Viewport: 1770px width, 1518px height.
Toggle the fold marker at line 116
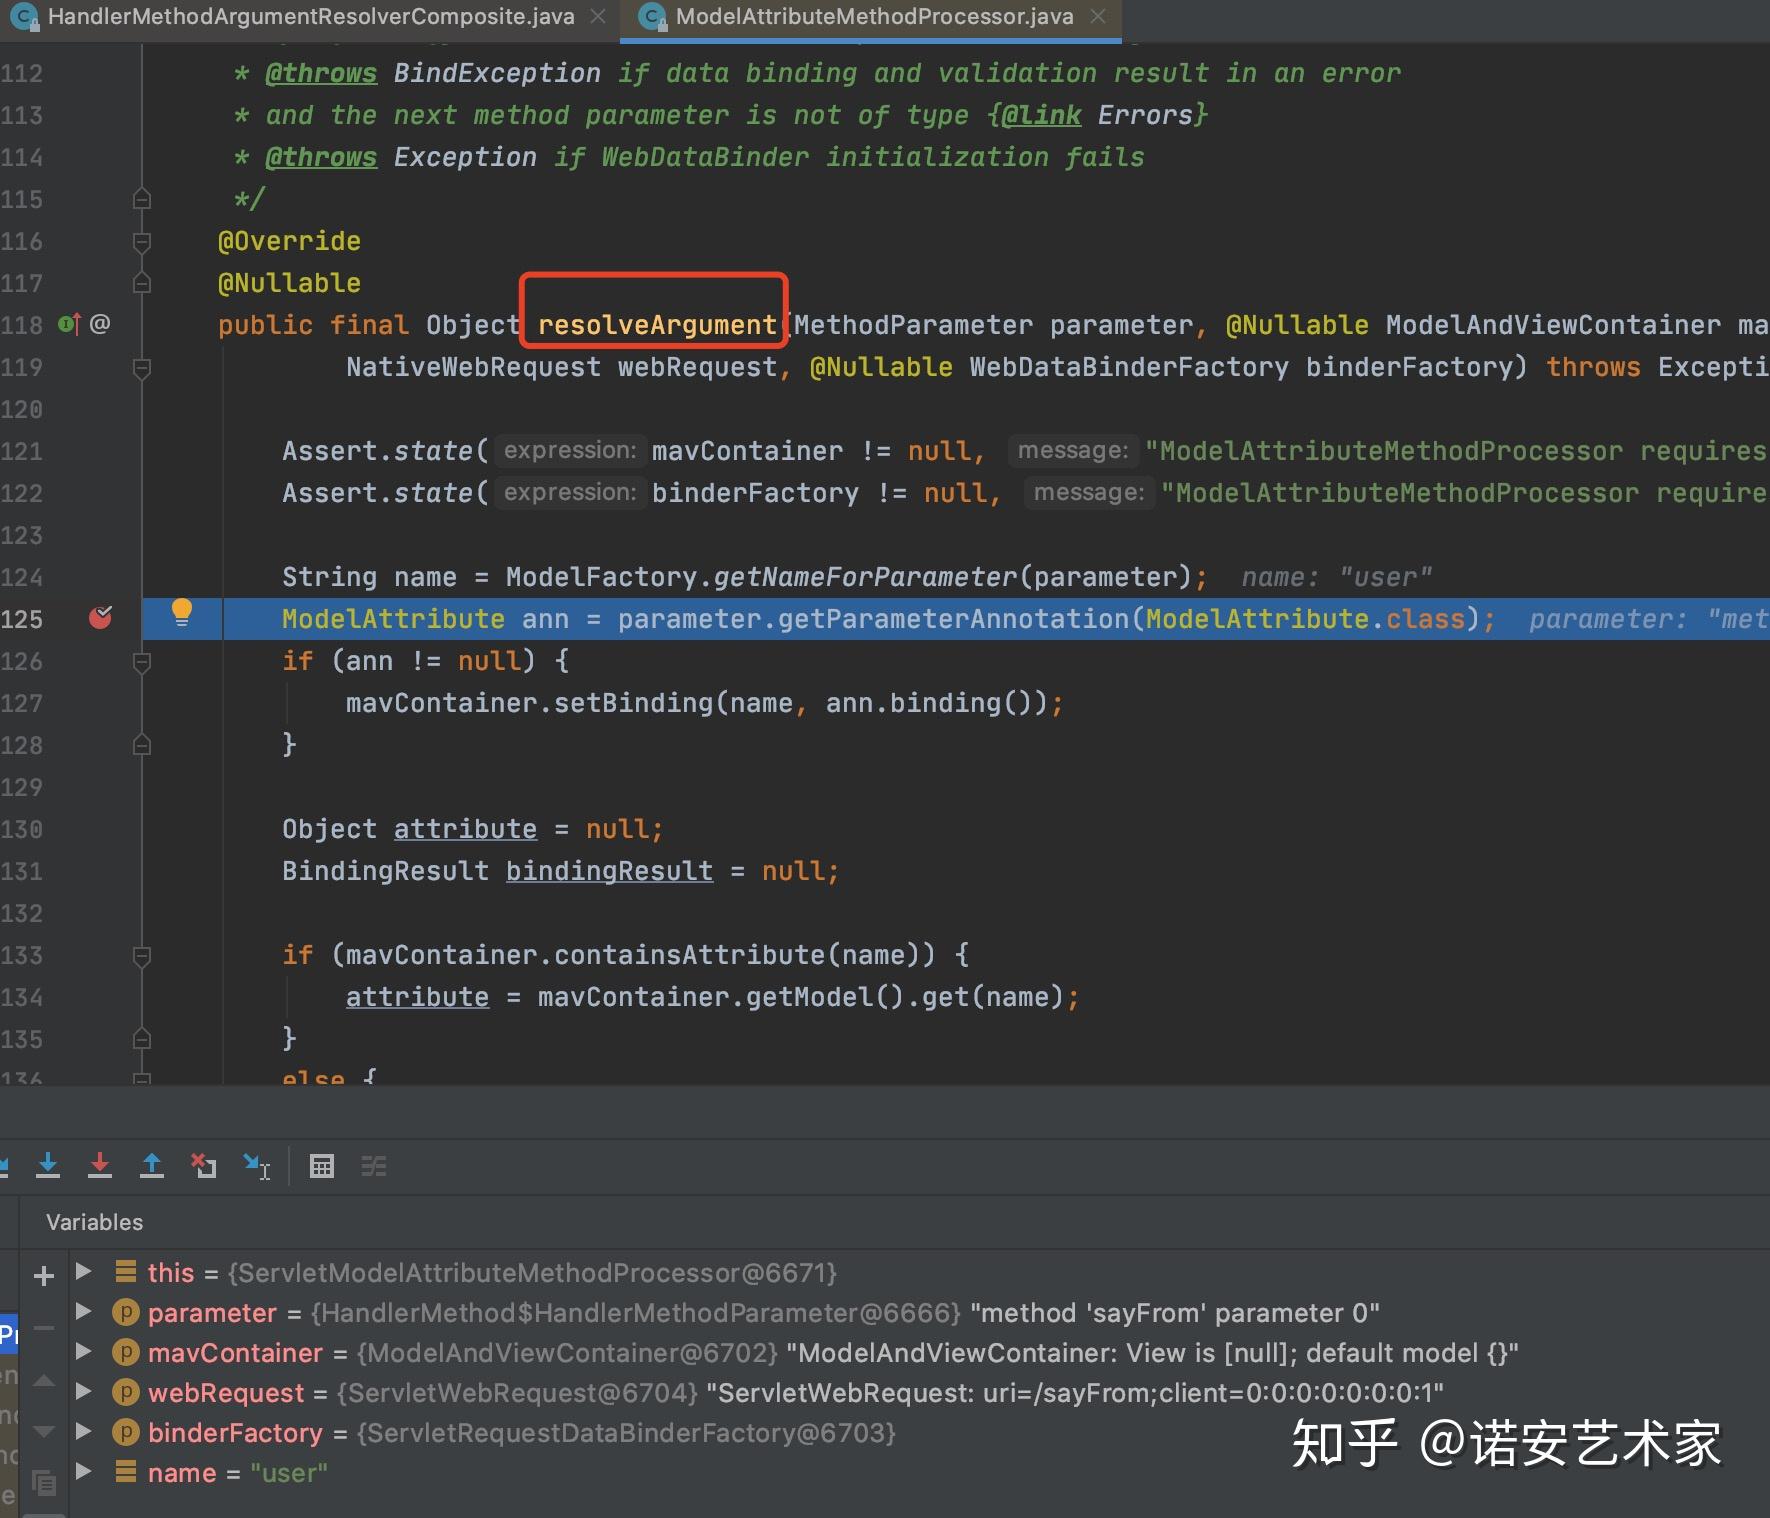(142, 241)
